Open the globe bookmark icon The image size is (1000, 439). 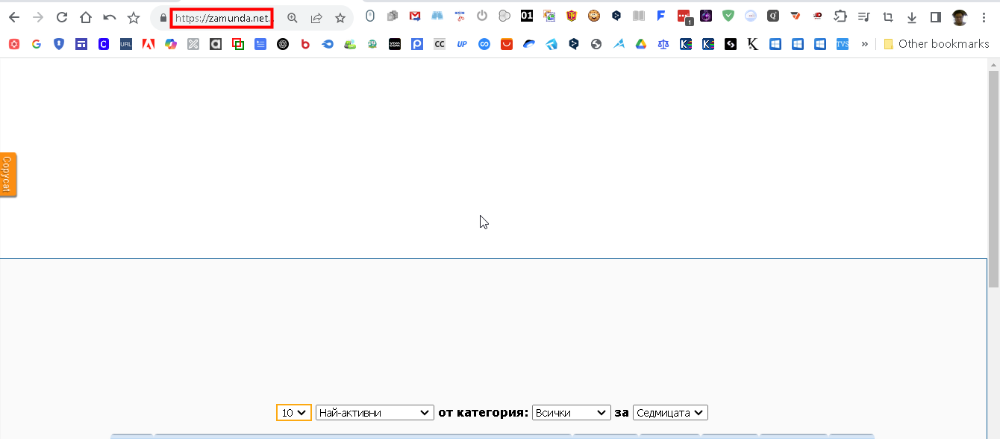coord(596,44)
